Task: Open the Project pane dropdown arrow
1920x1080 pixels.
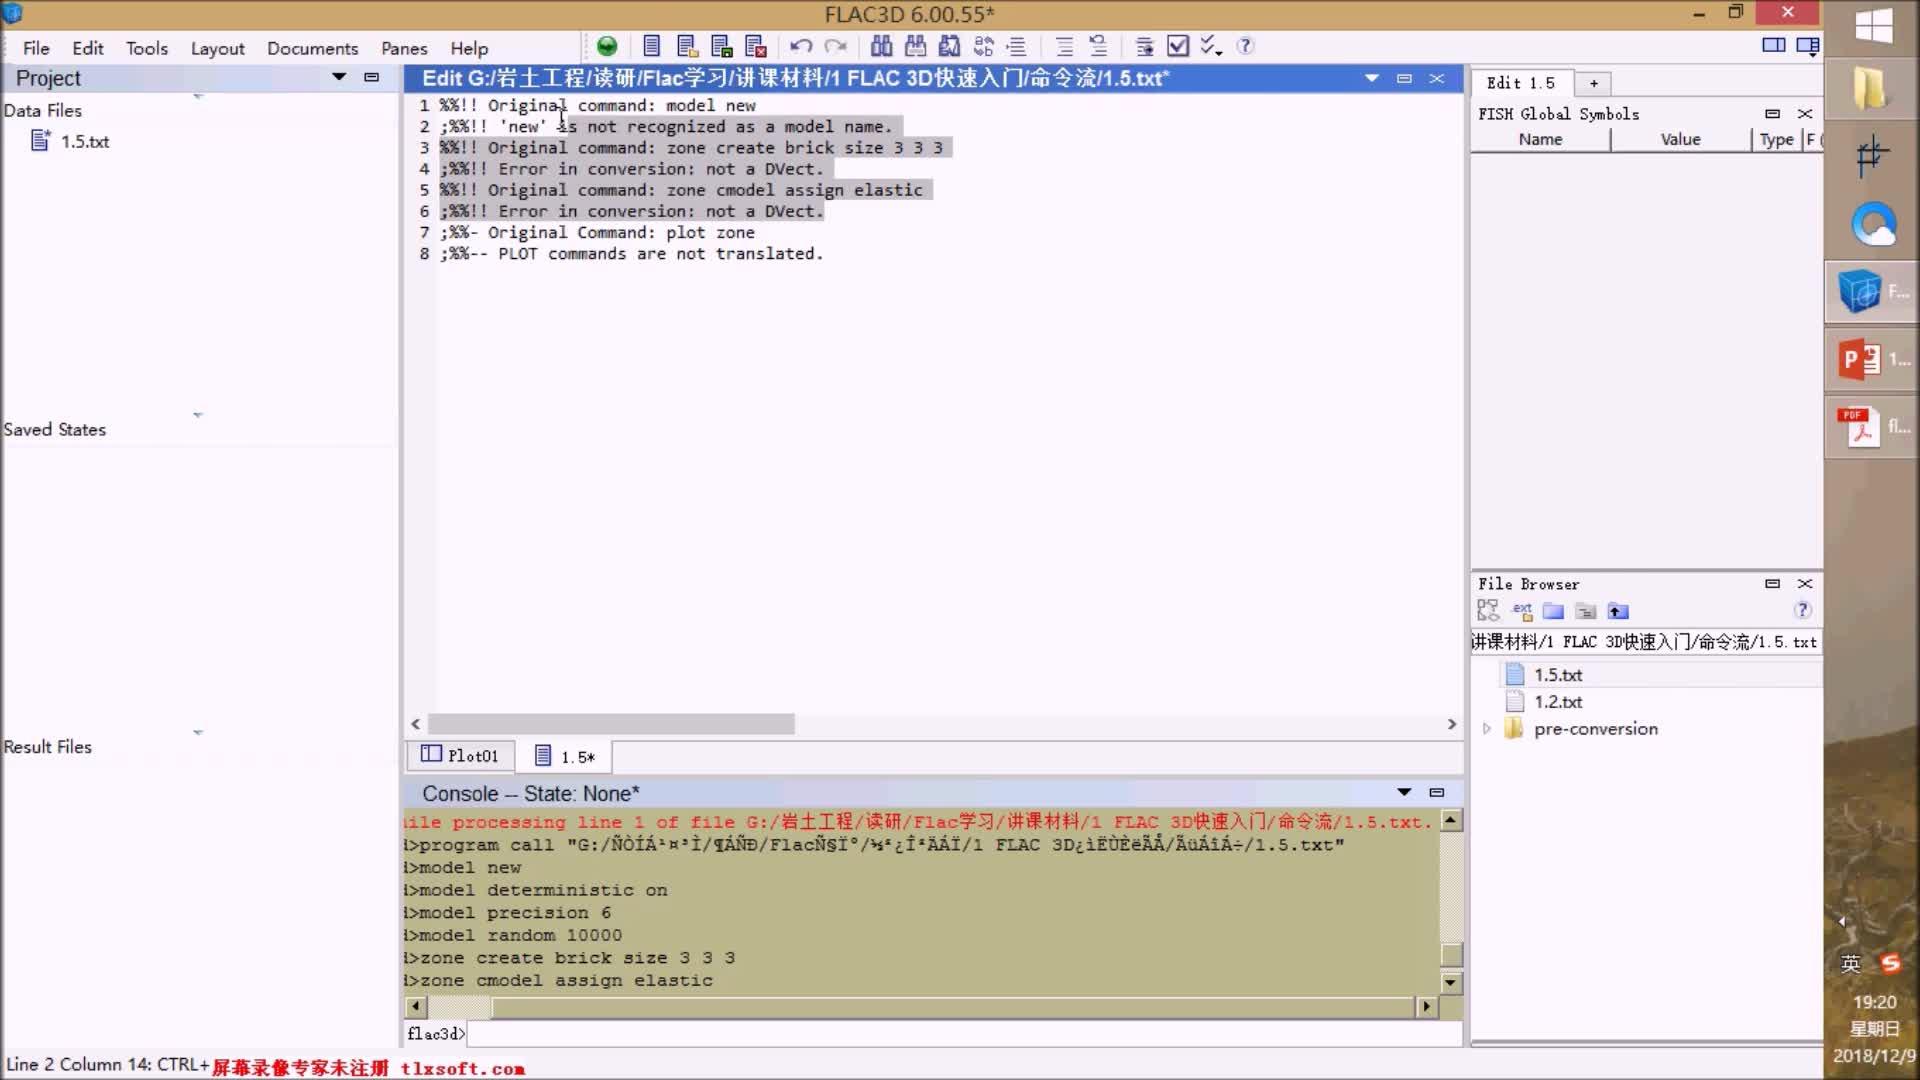Action: 339,77
